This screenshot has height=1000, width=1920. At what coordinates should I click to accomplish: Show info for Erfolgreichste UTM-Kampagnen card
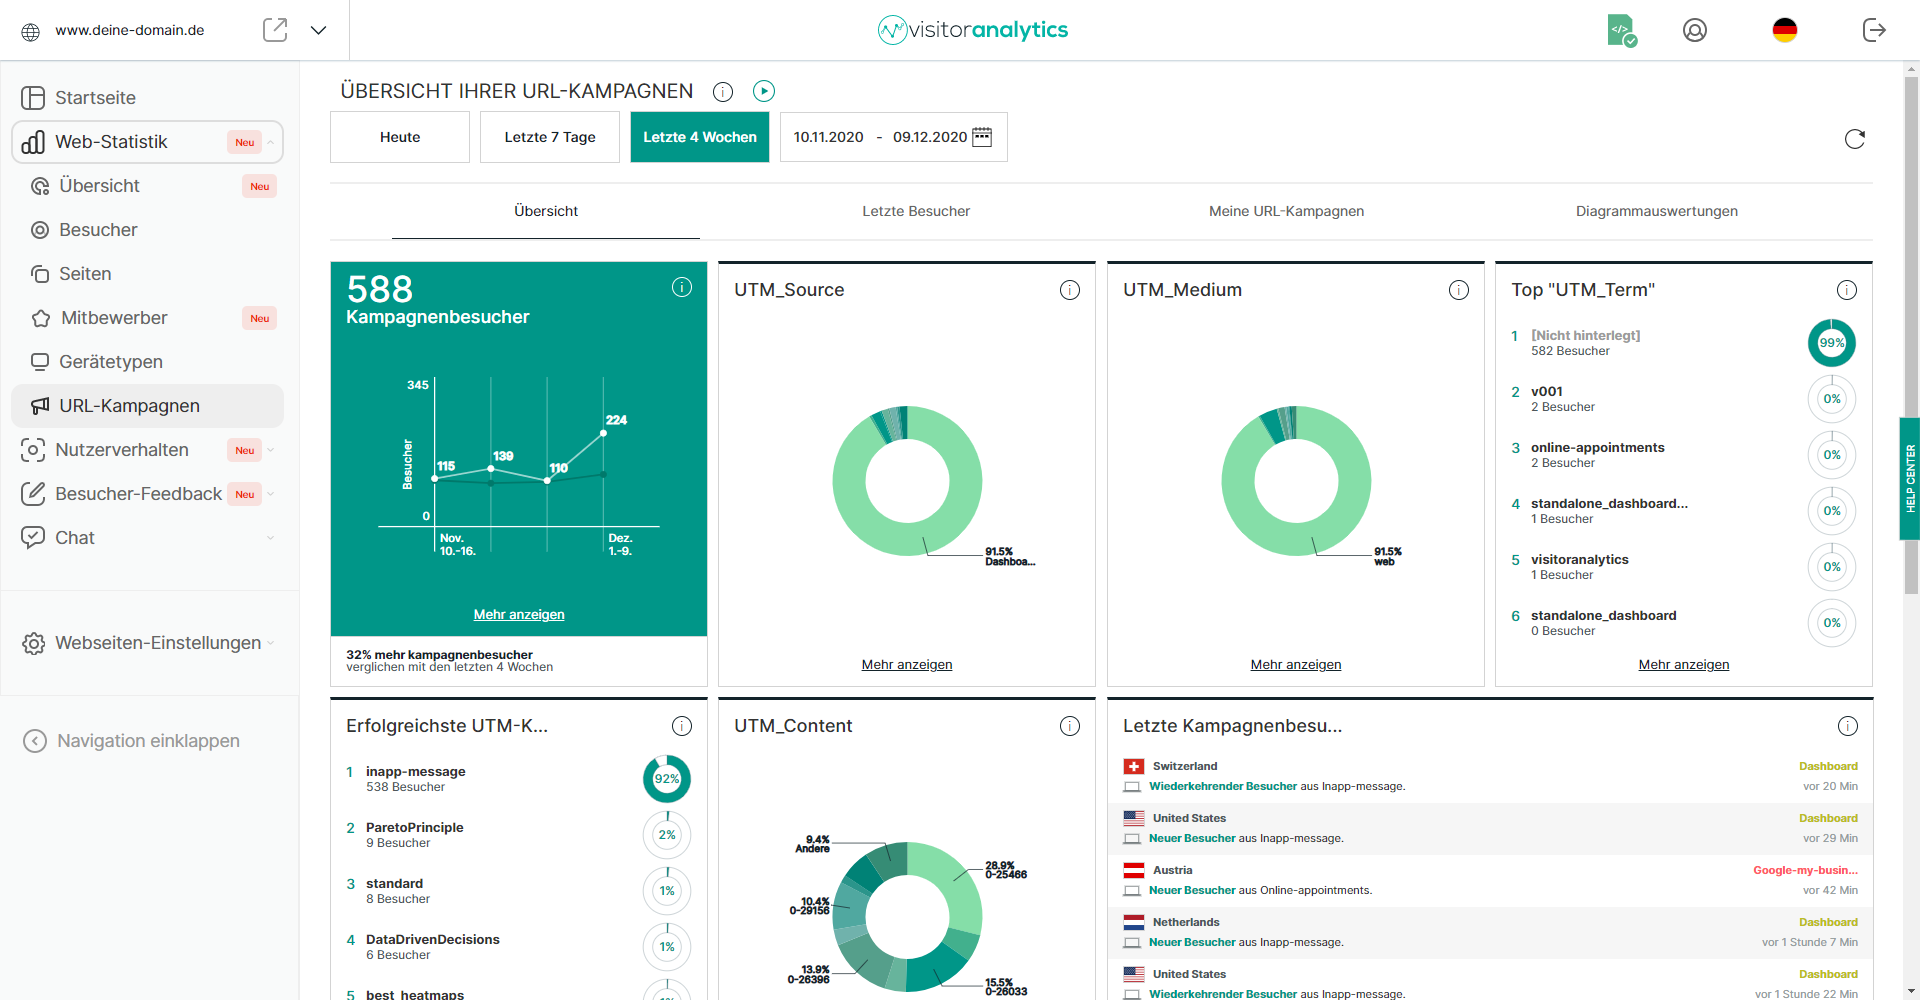(682, 726)
